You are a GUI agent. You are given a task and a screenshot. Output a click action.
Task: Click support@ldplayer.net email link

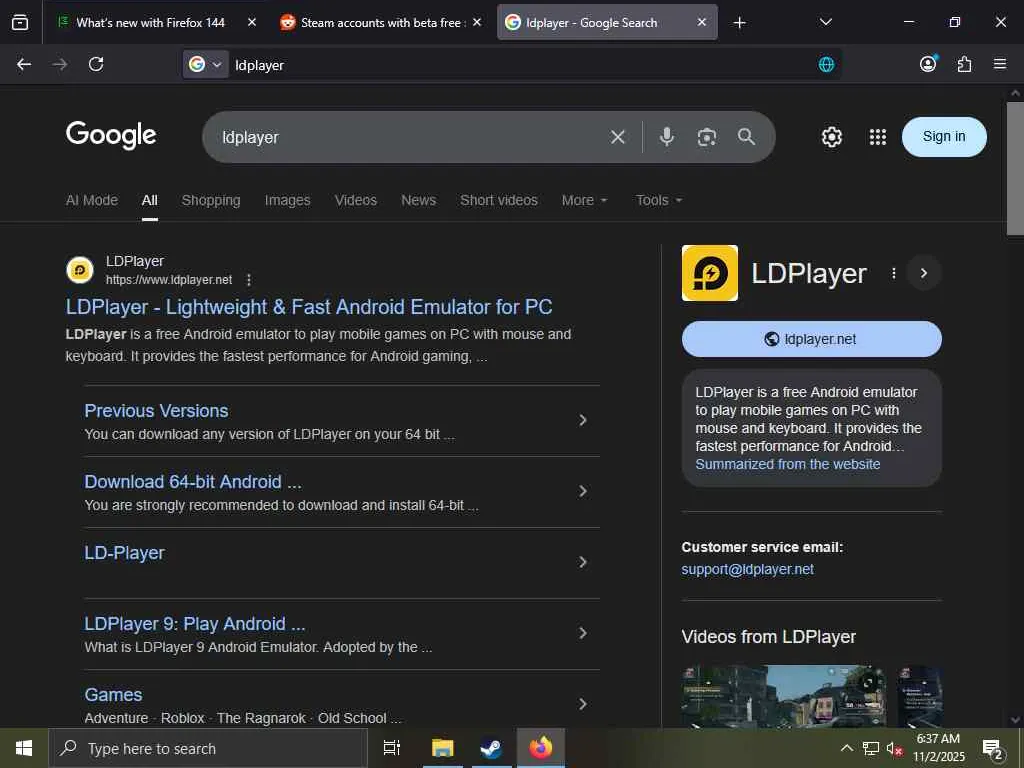748,569
